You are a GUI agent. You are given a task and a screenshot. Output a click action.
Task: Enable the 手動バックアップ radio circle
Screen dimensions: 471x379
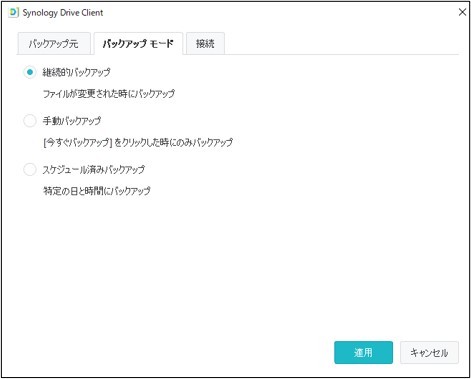click(30, 121)
